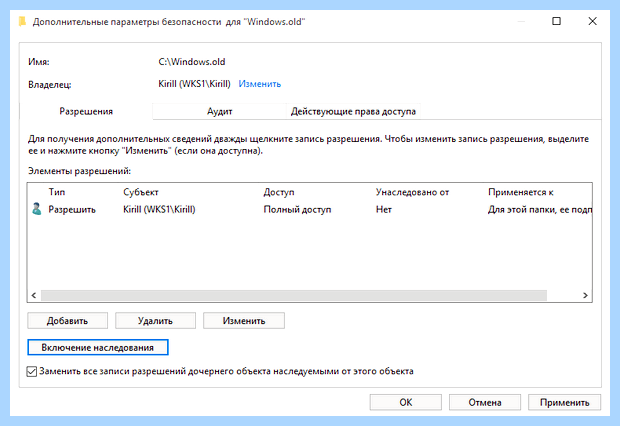Open the Аудит tab
The image size is (620, 426).
[x=219, y=112]
